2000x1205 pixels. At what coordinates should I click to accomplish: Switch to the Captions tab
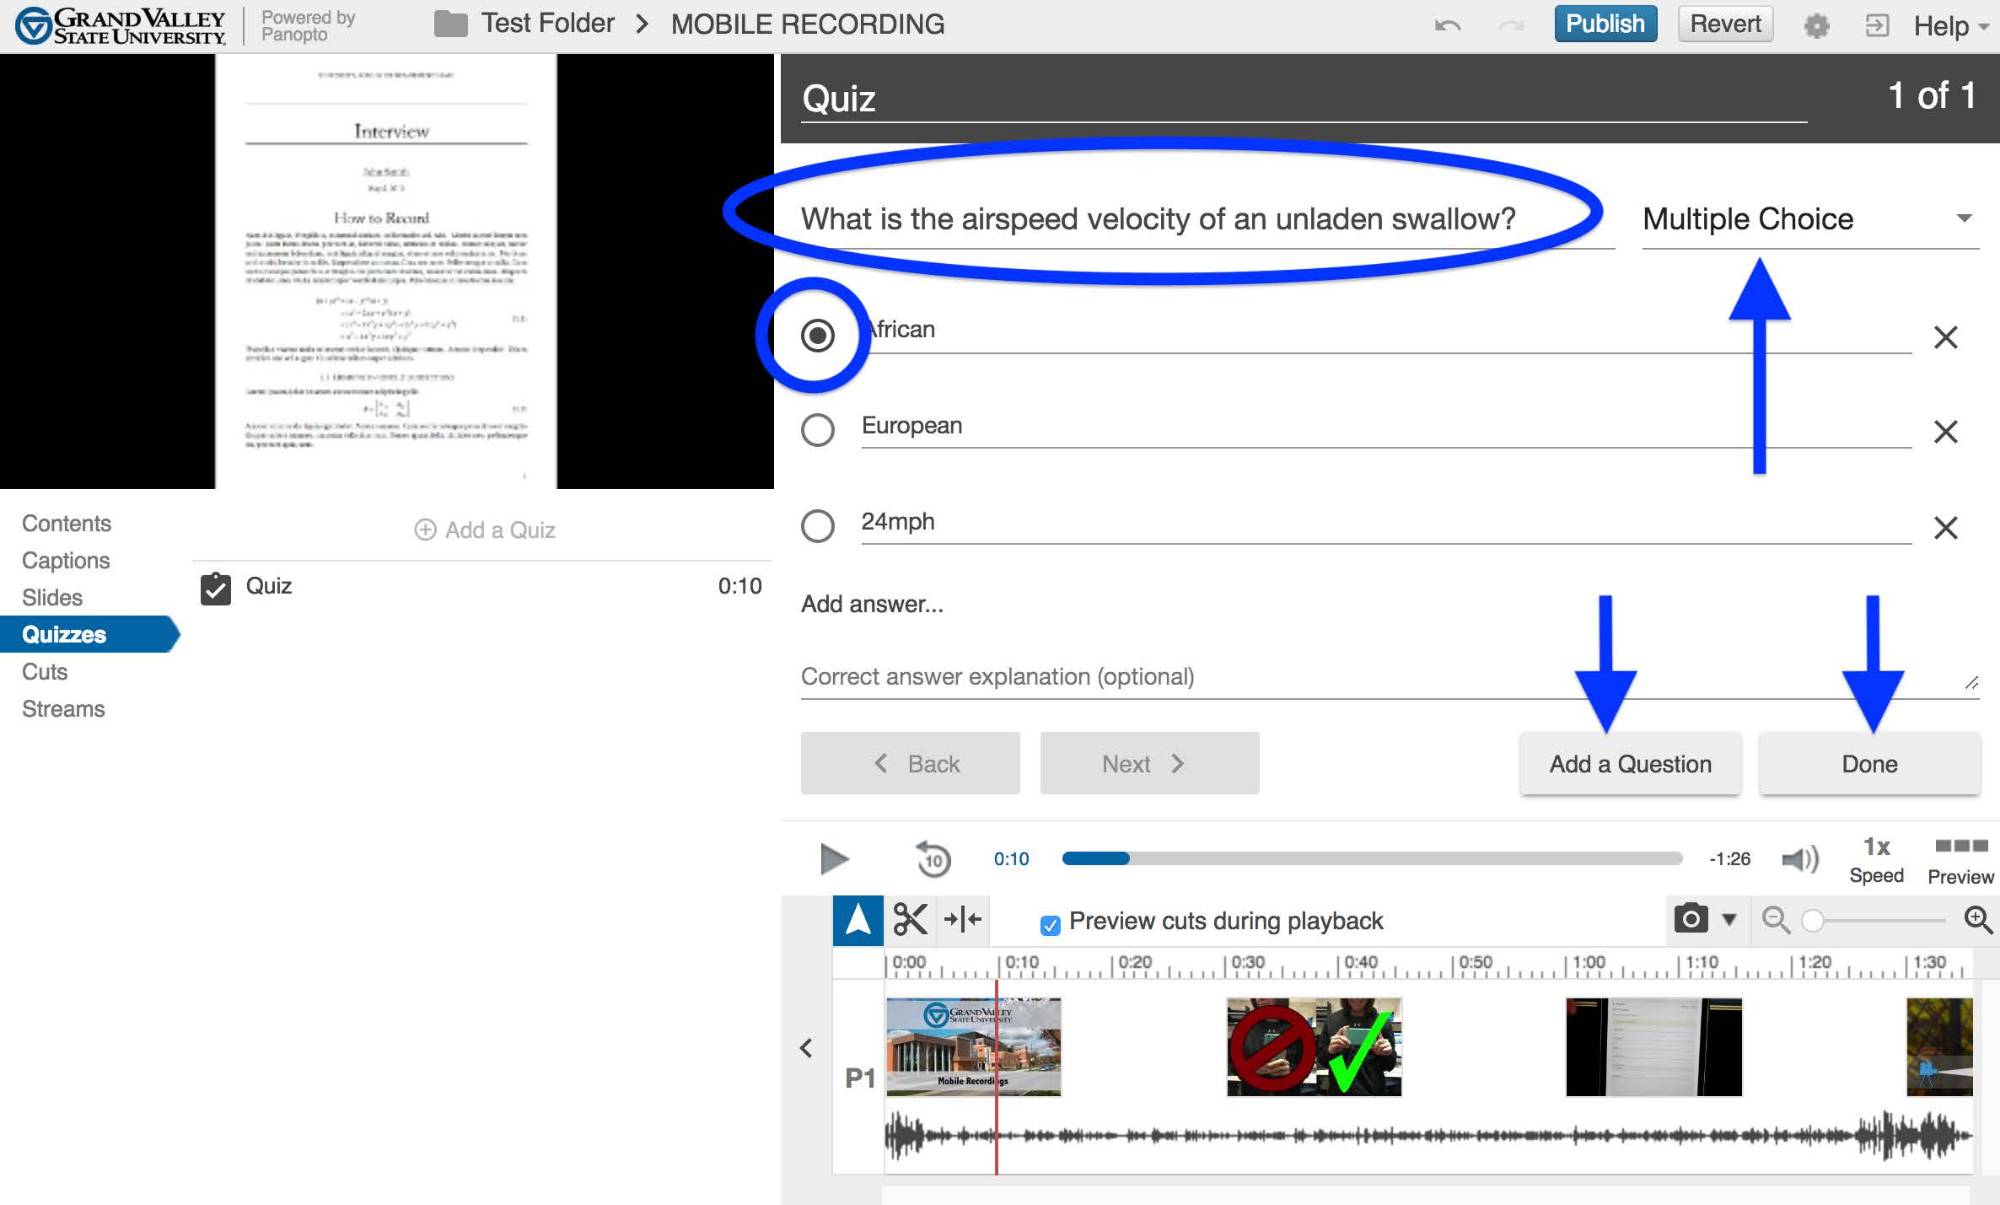point(66,560)
